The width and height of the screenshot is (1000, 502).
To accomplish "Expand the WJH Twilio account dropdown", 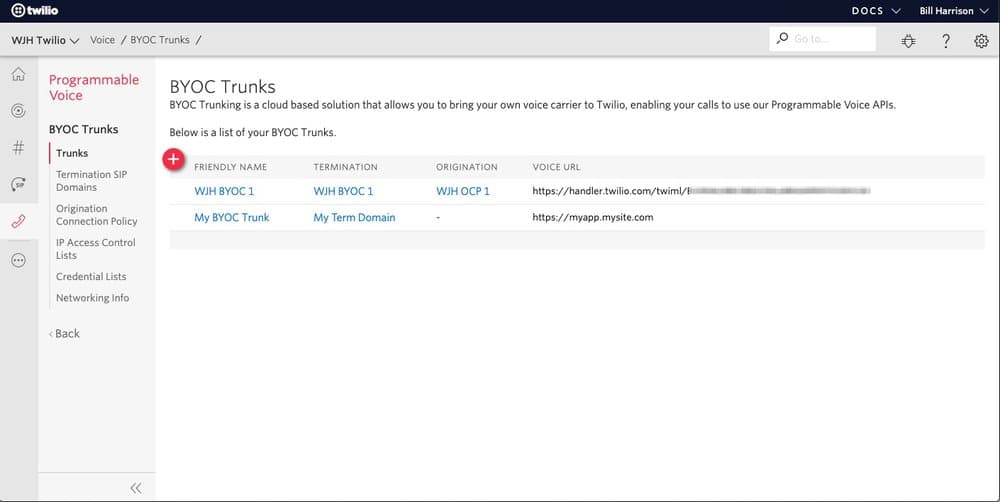I will coord(45,40).
